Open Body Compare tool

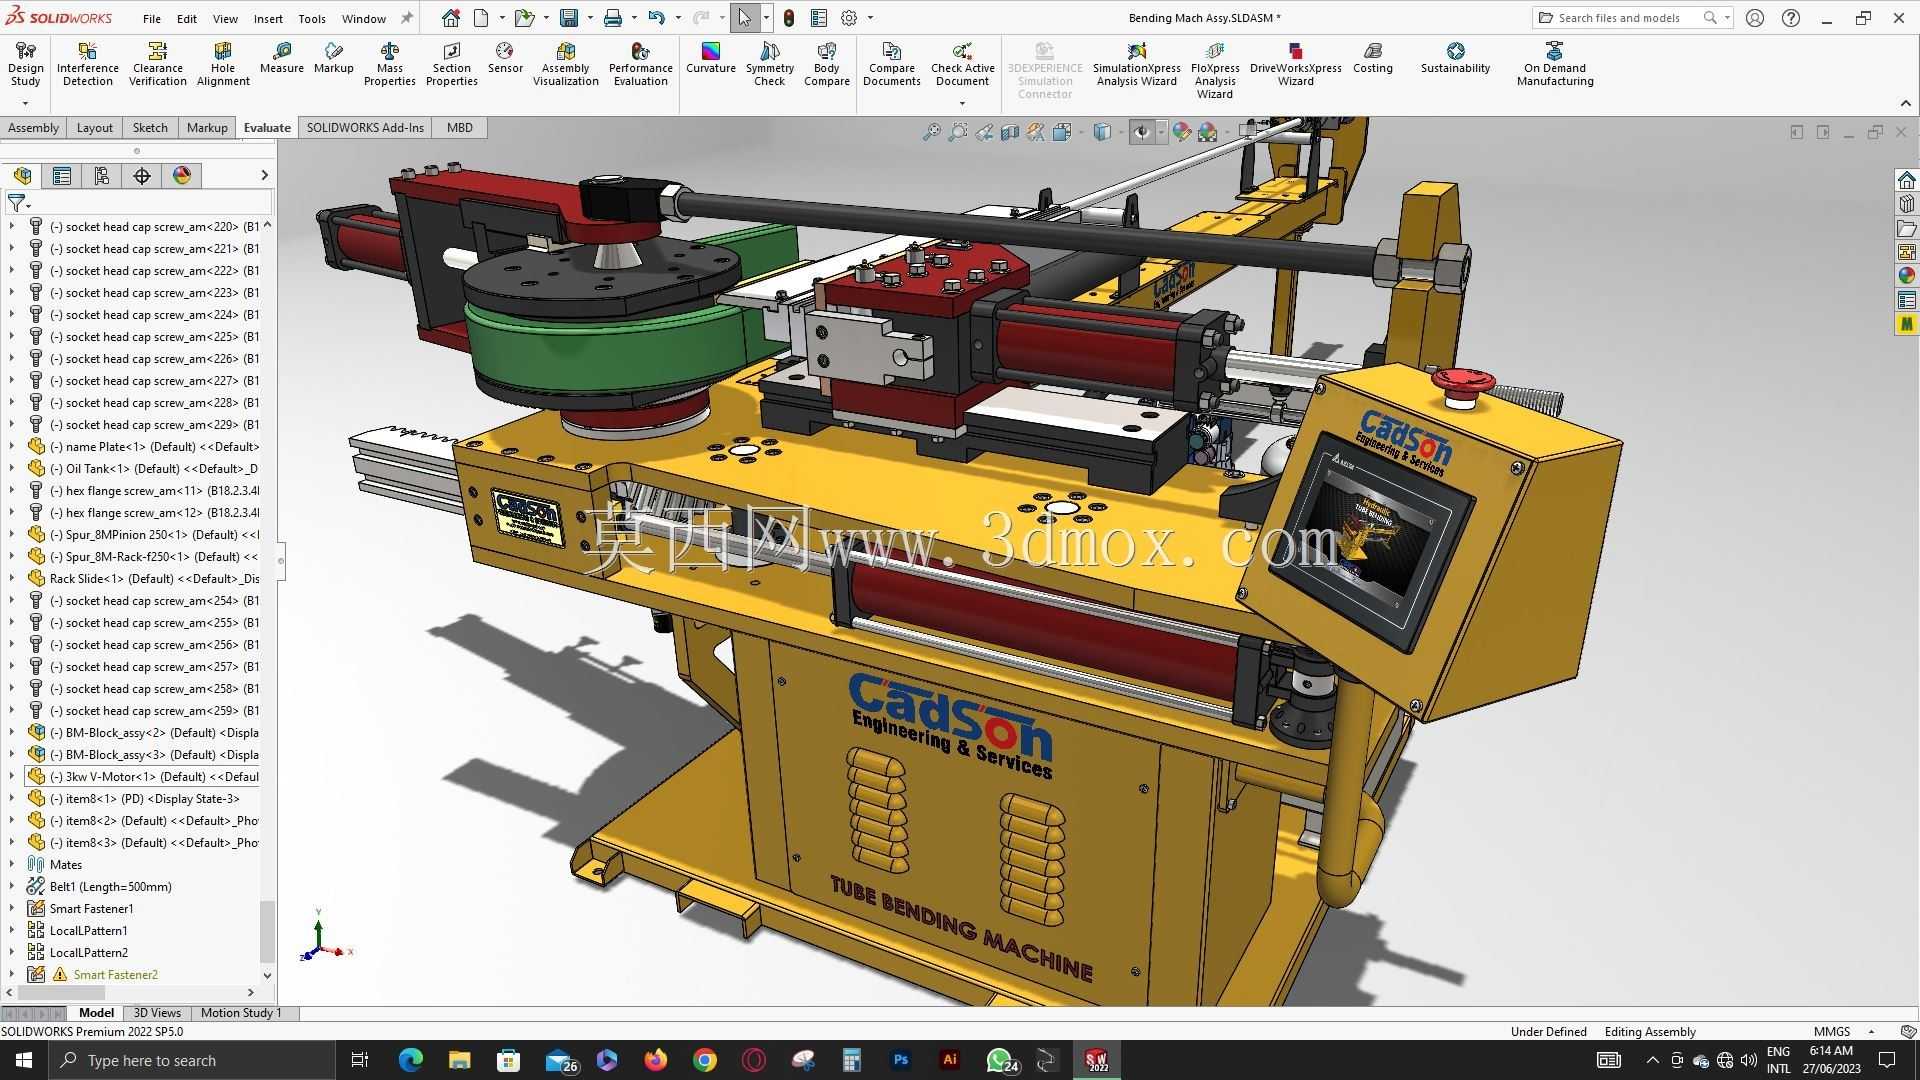click(827, 64)
